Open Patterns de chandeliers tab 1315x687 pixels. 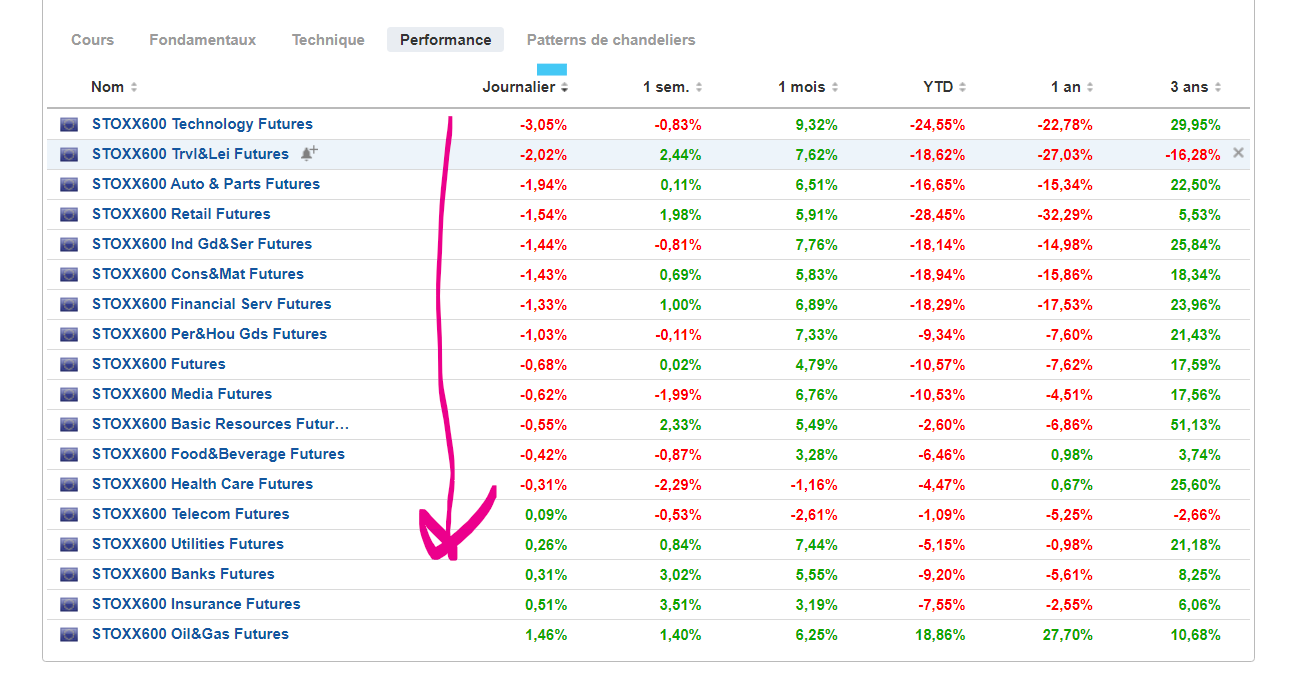611,40
